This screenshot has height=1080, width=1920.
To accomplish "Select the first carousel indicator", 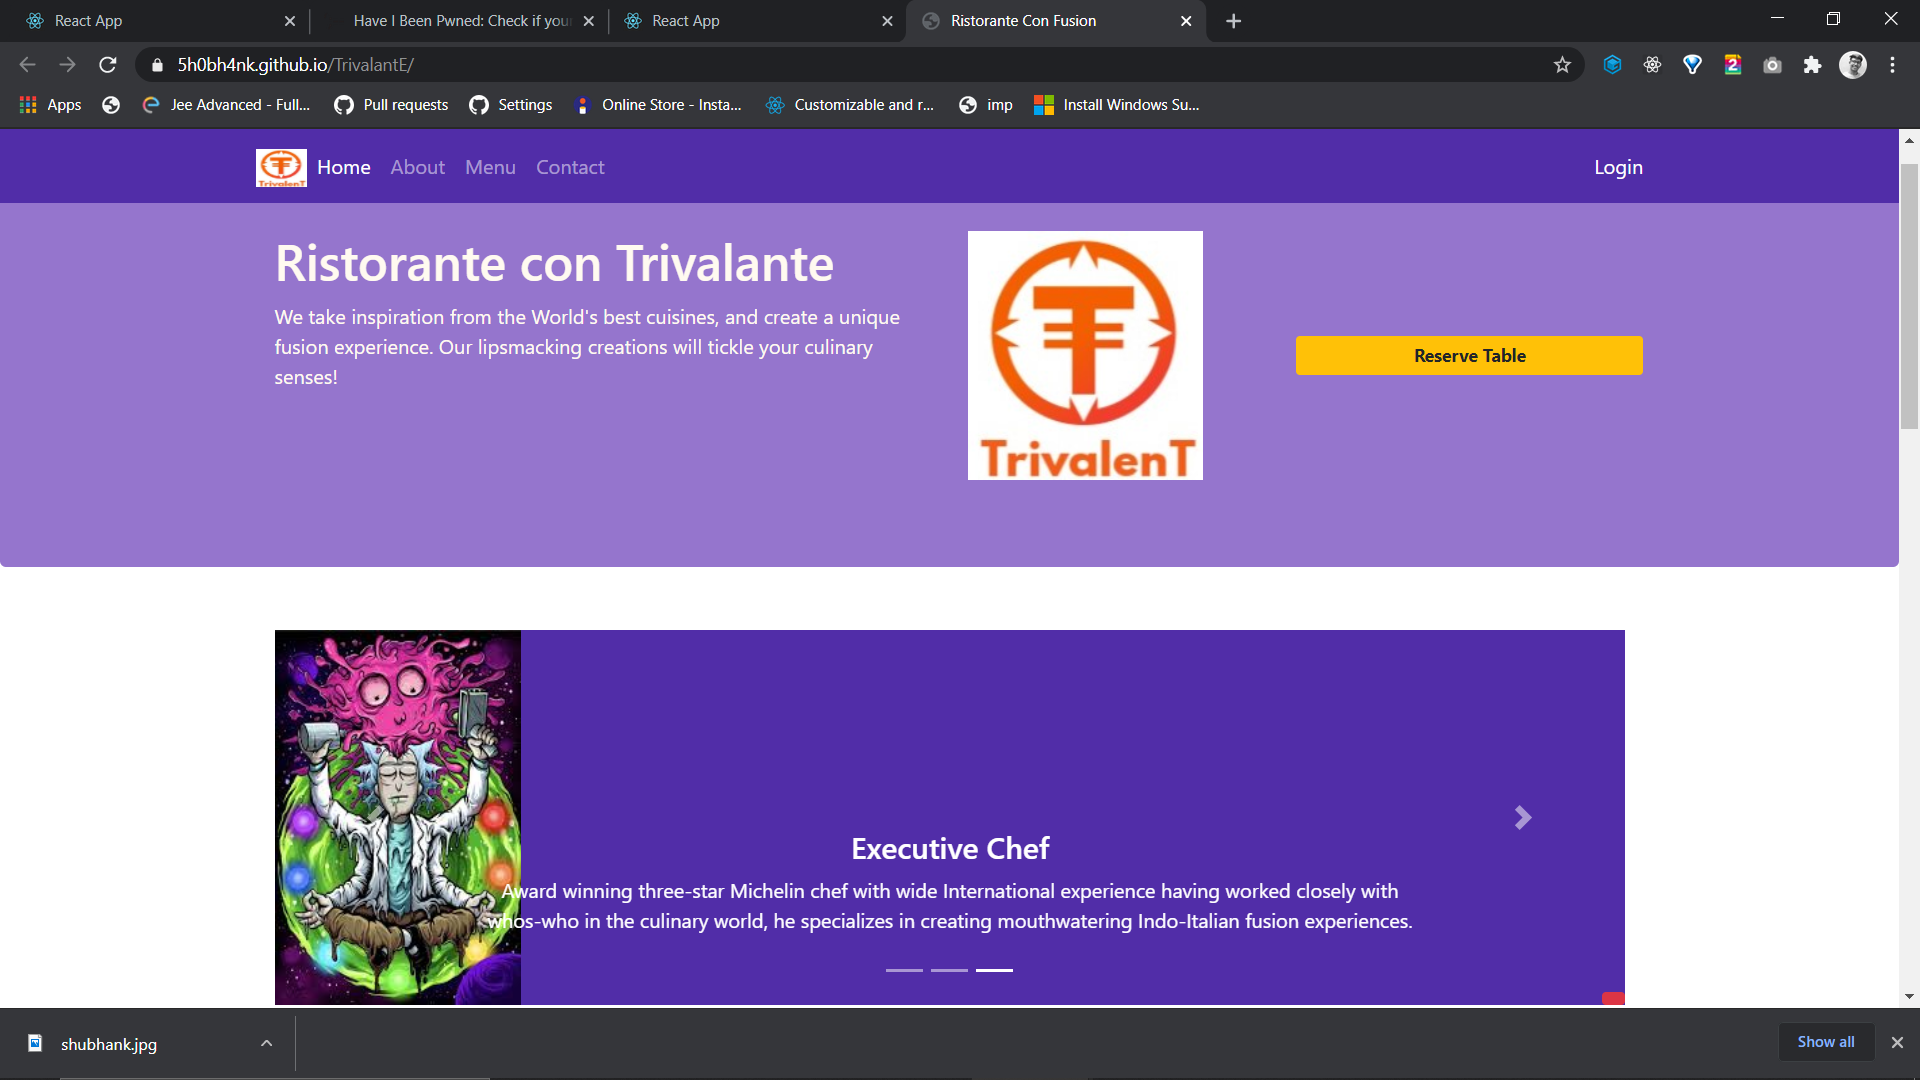I will pyautogui.click(x=904, y=970).
